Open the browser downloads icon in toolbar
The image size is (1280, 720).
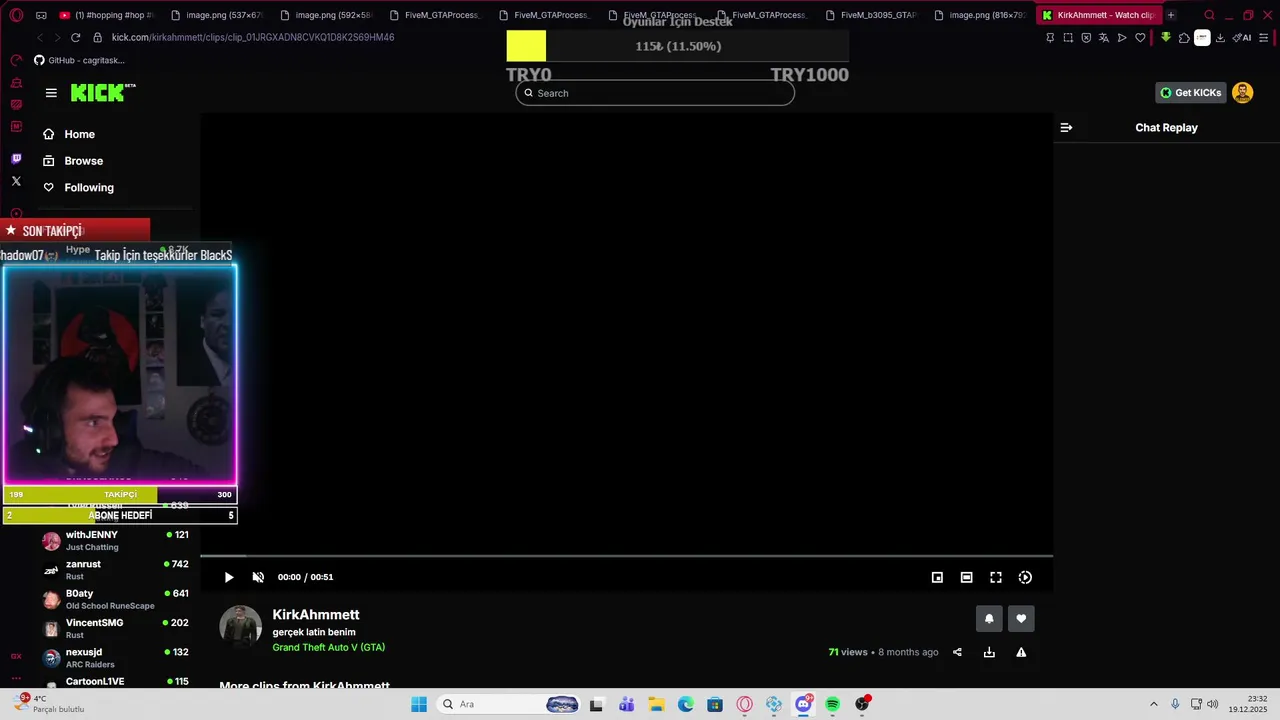[1220, 37]
